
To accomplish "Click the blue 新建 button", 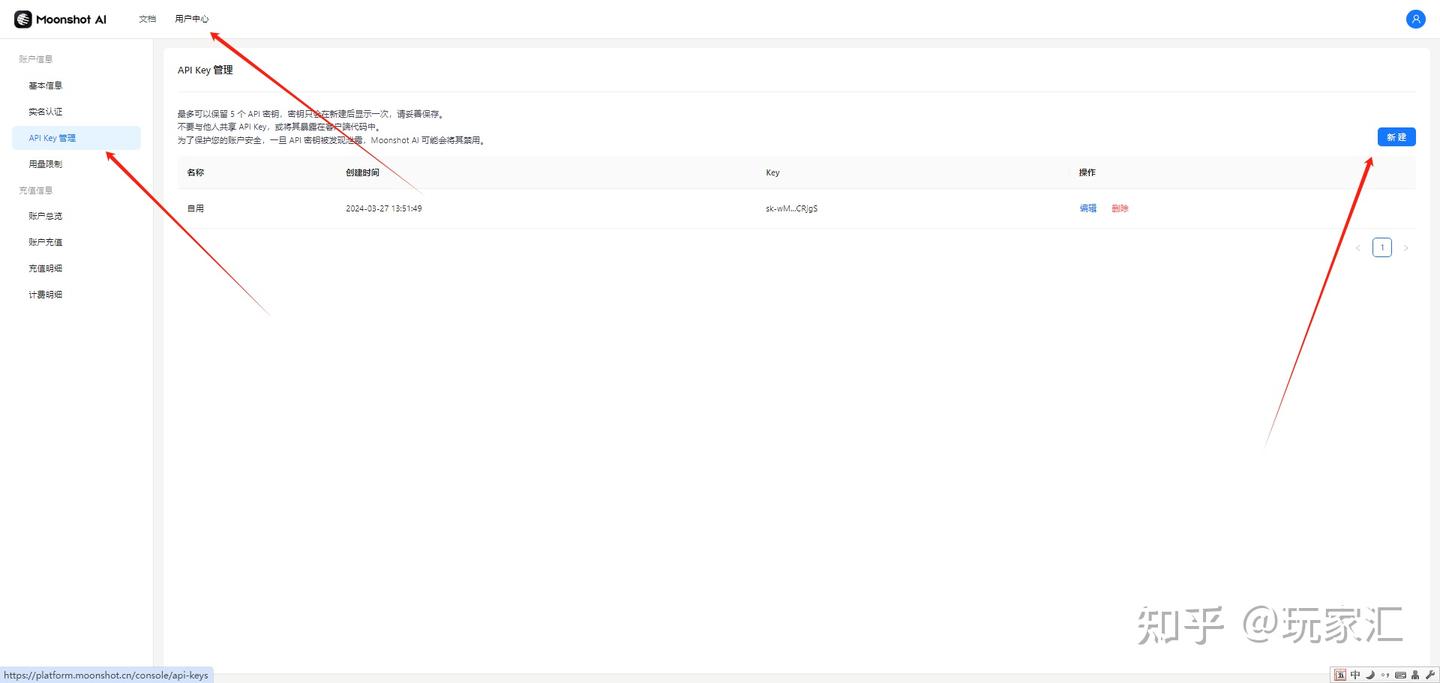I will (1396, 137).
